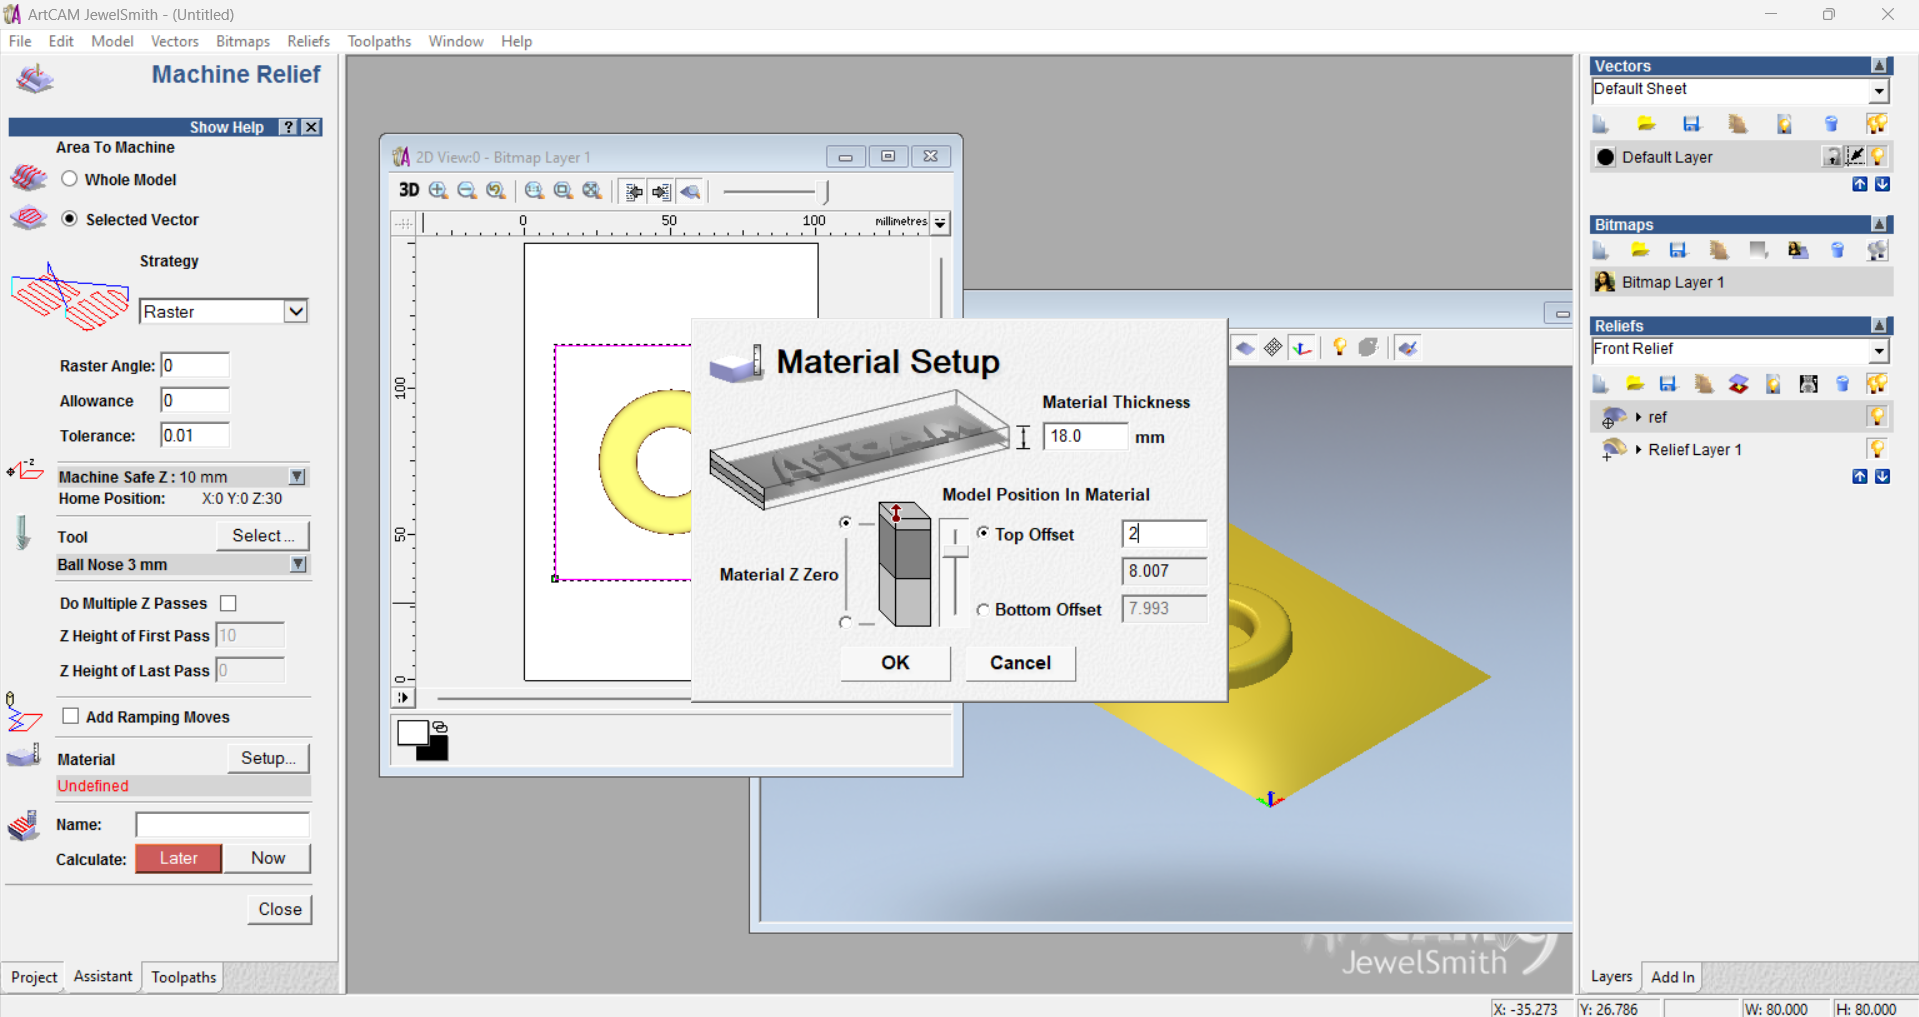Open the Vectors menu
Screen dimensions: 1919x1017
[174, 41]
